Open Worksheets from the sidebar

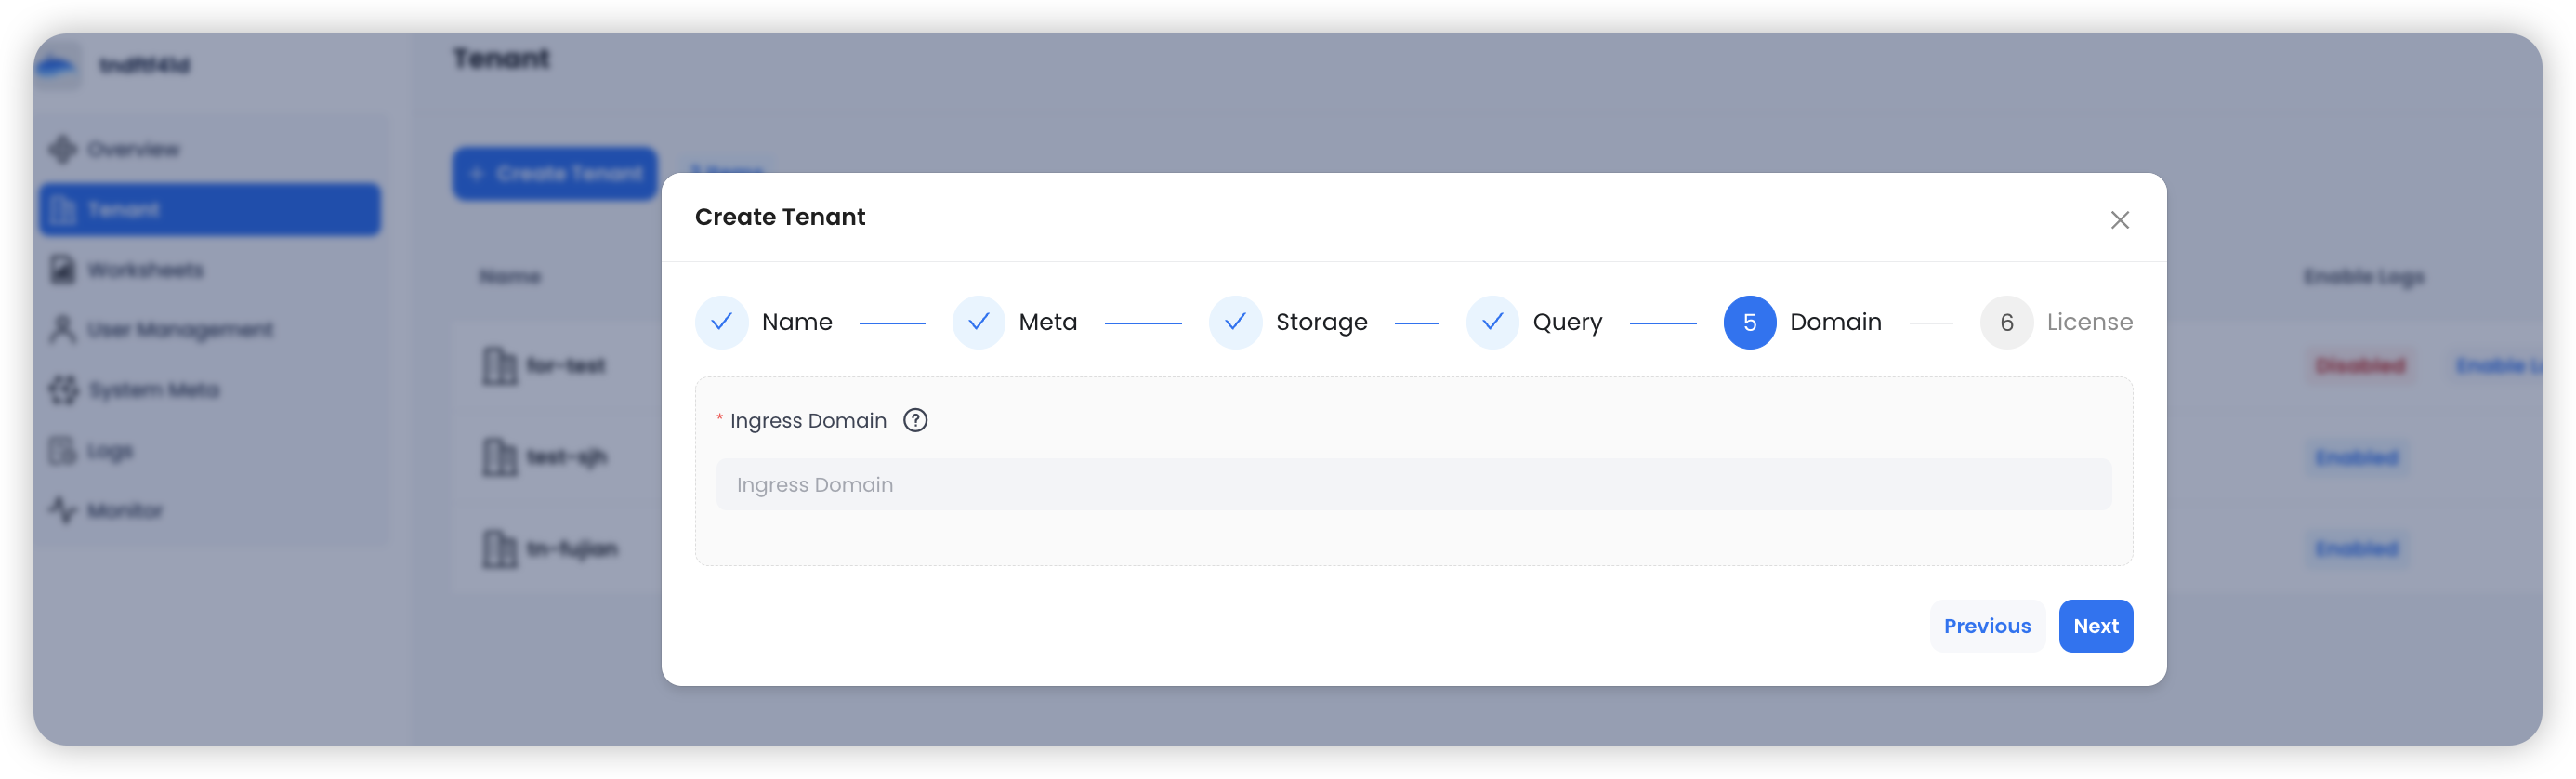point(145,270)
